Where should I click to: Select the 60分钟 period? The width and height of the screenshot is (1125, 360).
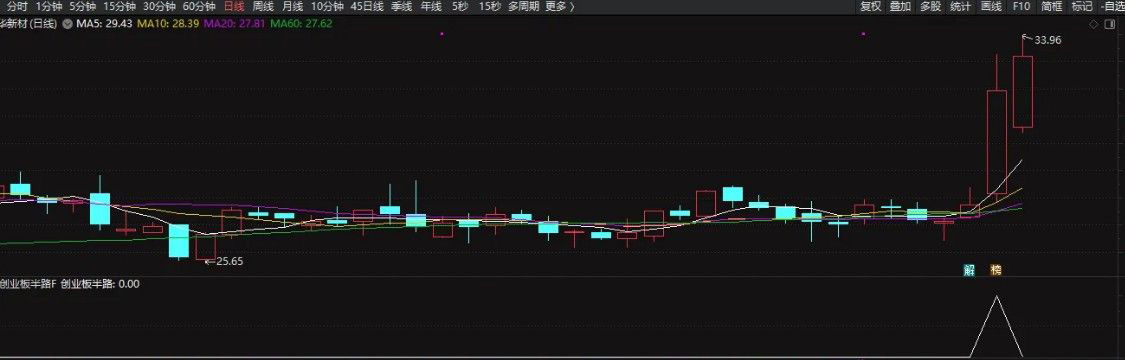pyautogui.click(x=199, y=6)
